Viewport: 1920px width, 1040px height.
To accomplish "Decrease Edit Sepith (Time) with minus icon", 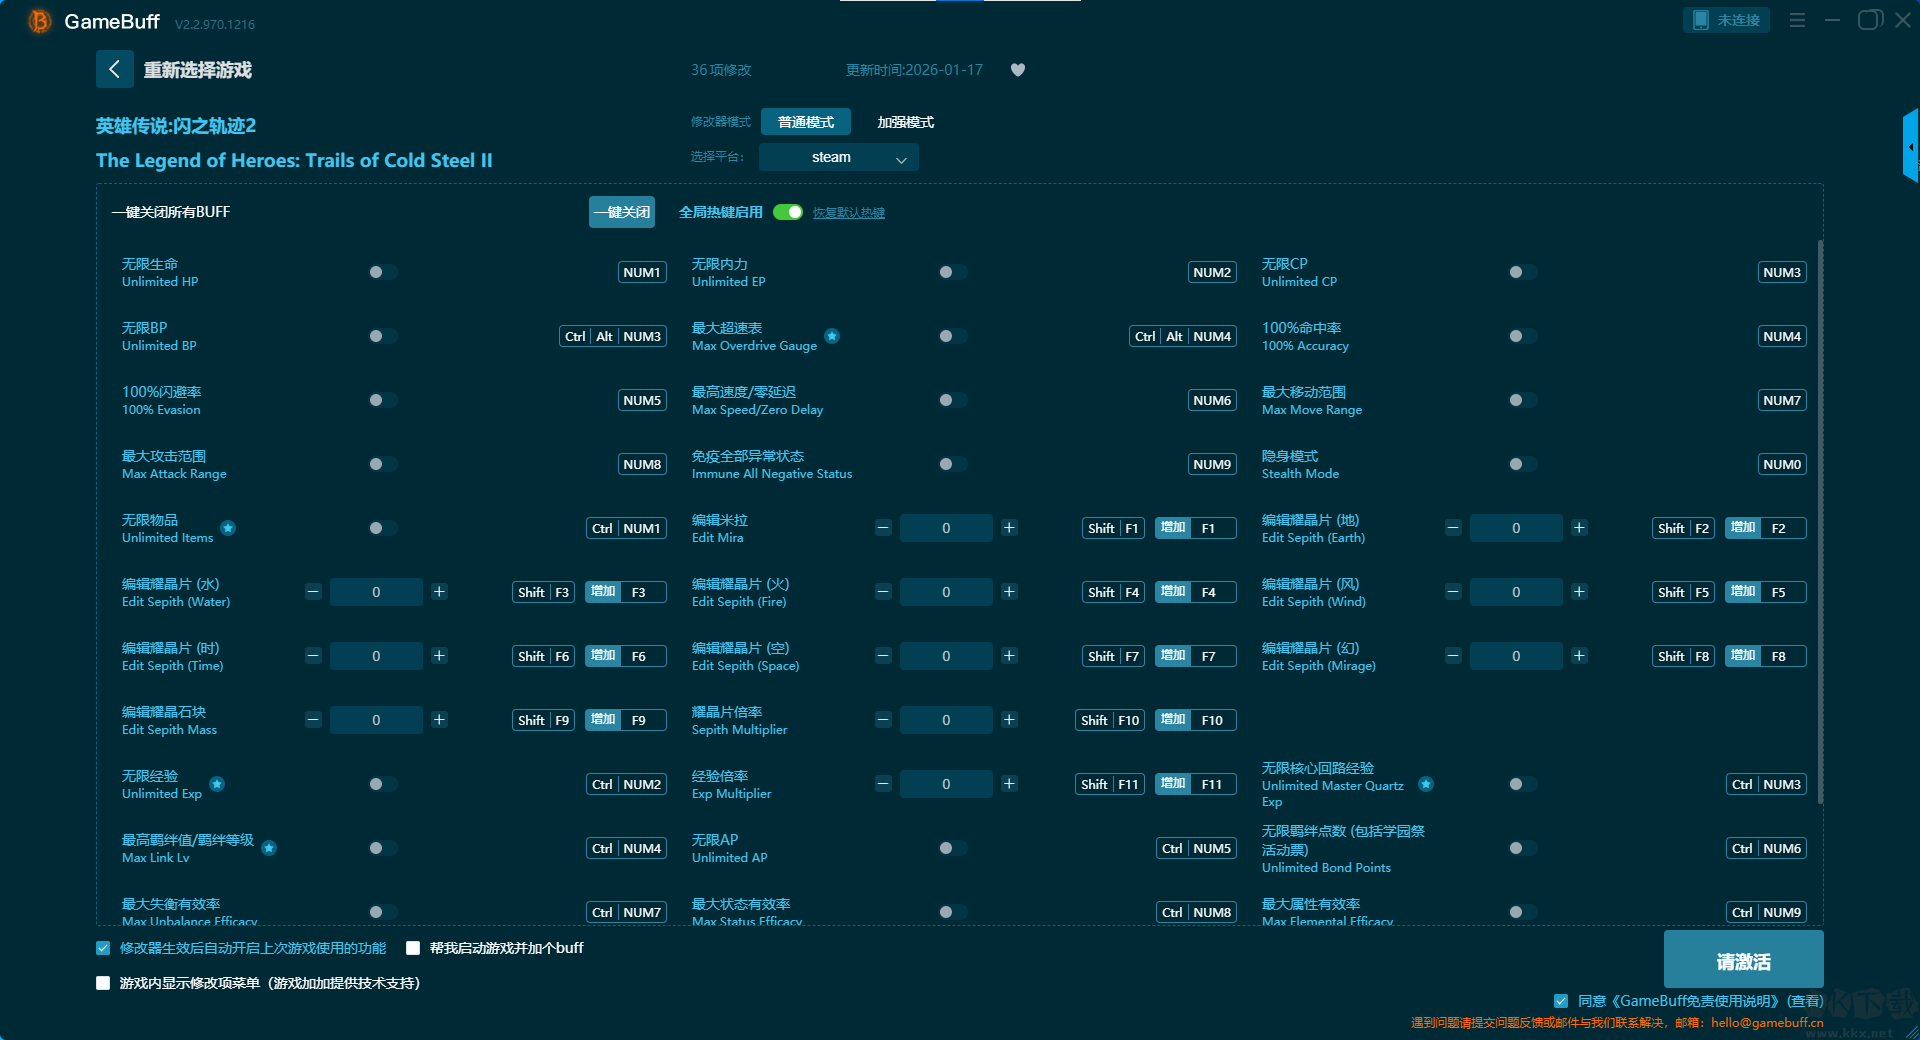I will pyautogui.click(x=313, y=656).
